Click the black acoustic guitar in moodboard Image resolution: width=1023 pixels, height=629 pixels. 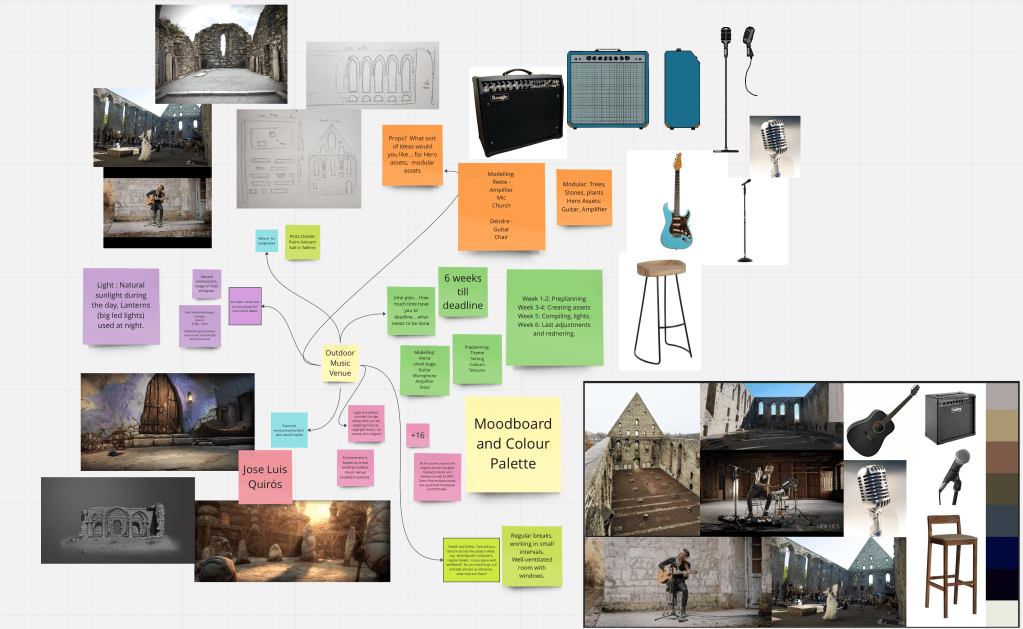[880, 420]
